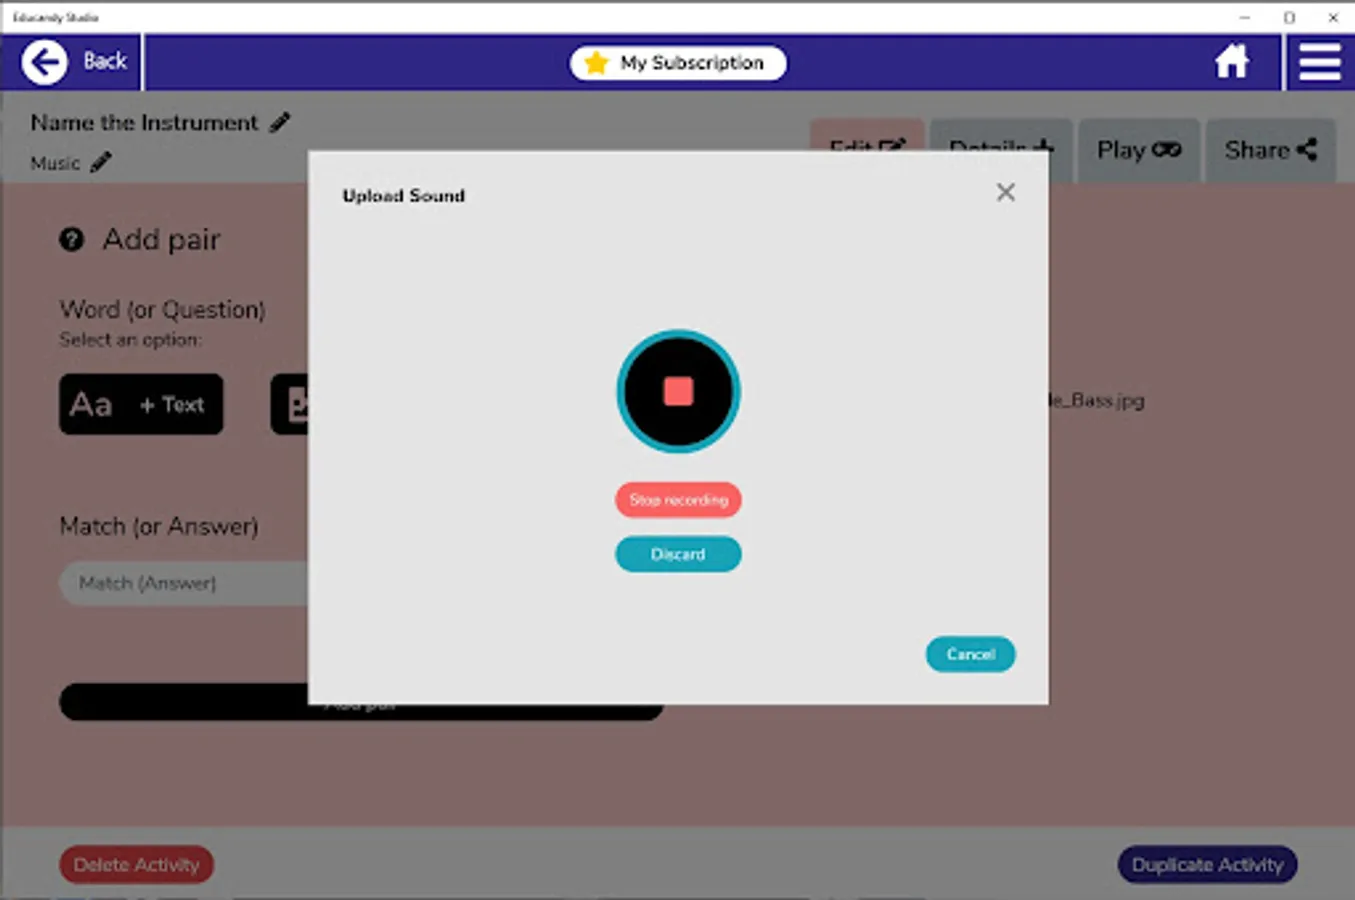Click the 'Match (or Answer)' label

[x=159, y=526]
